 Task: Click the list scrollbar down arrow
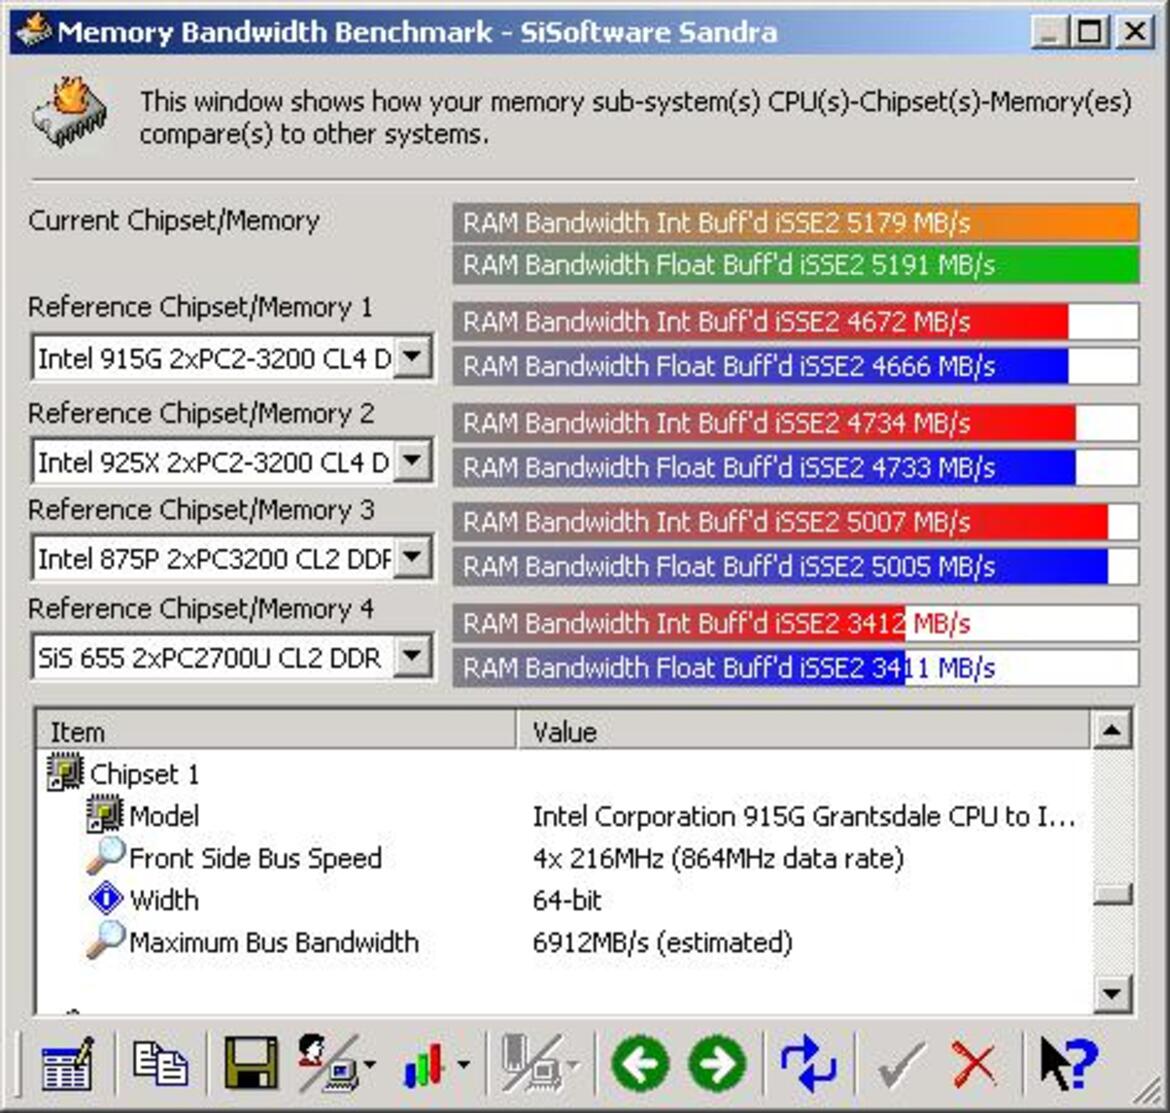point(1112,994)
